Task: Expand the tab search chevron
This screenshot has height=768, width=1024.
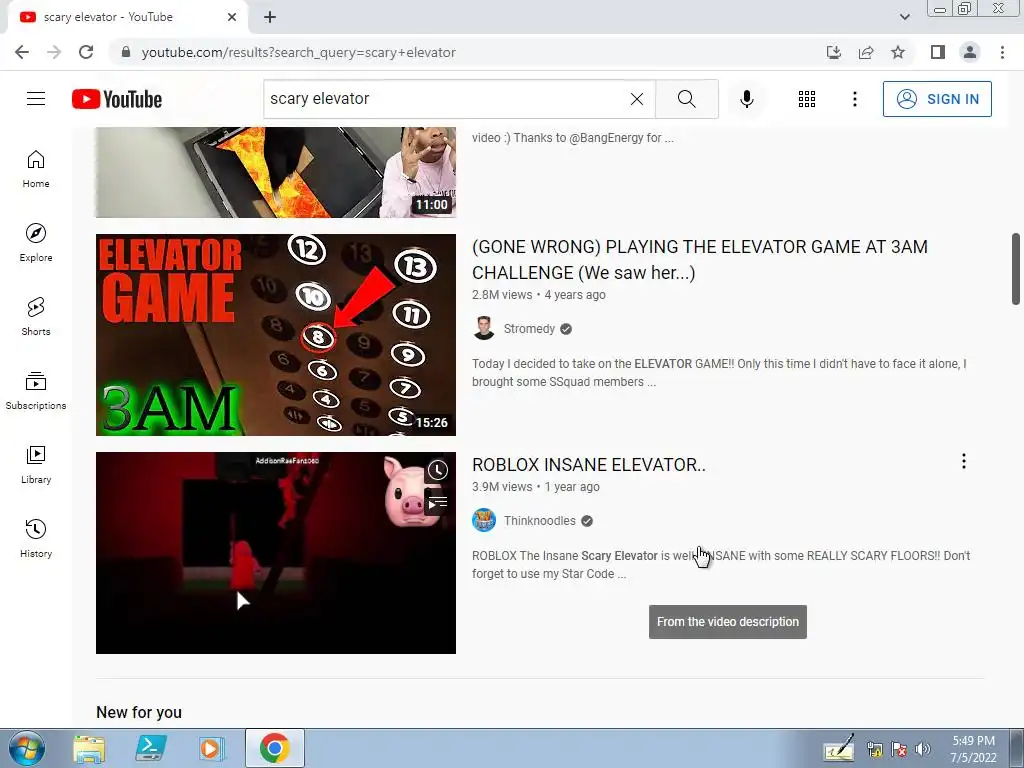Action: [x=904, y=17]
